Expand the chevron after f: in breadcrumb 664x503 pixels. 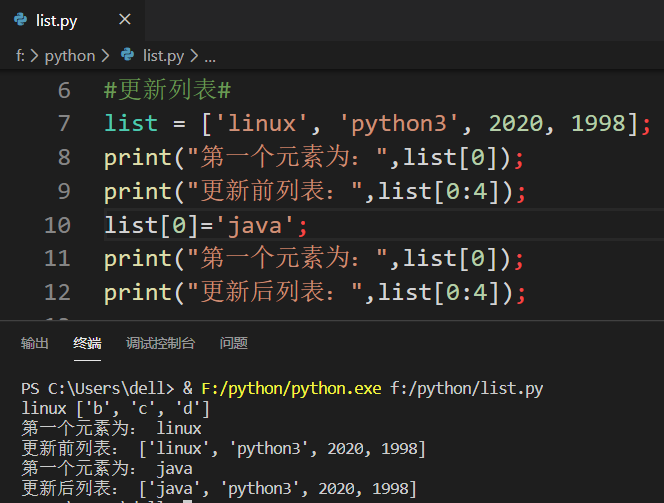pos(34,55)
